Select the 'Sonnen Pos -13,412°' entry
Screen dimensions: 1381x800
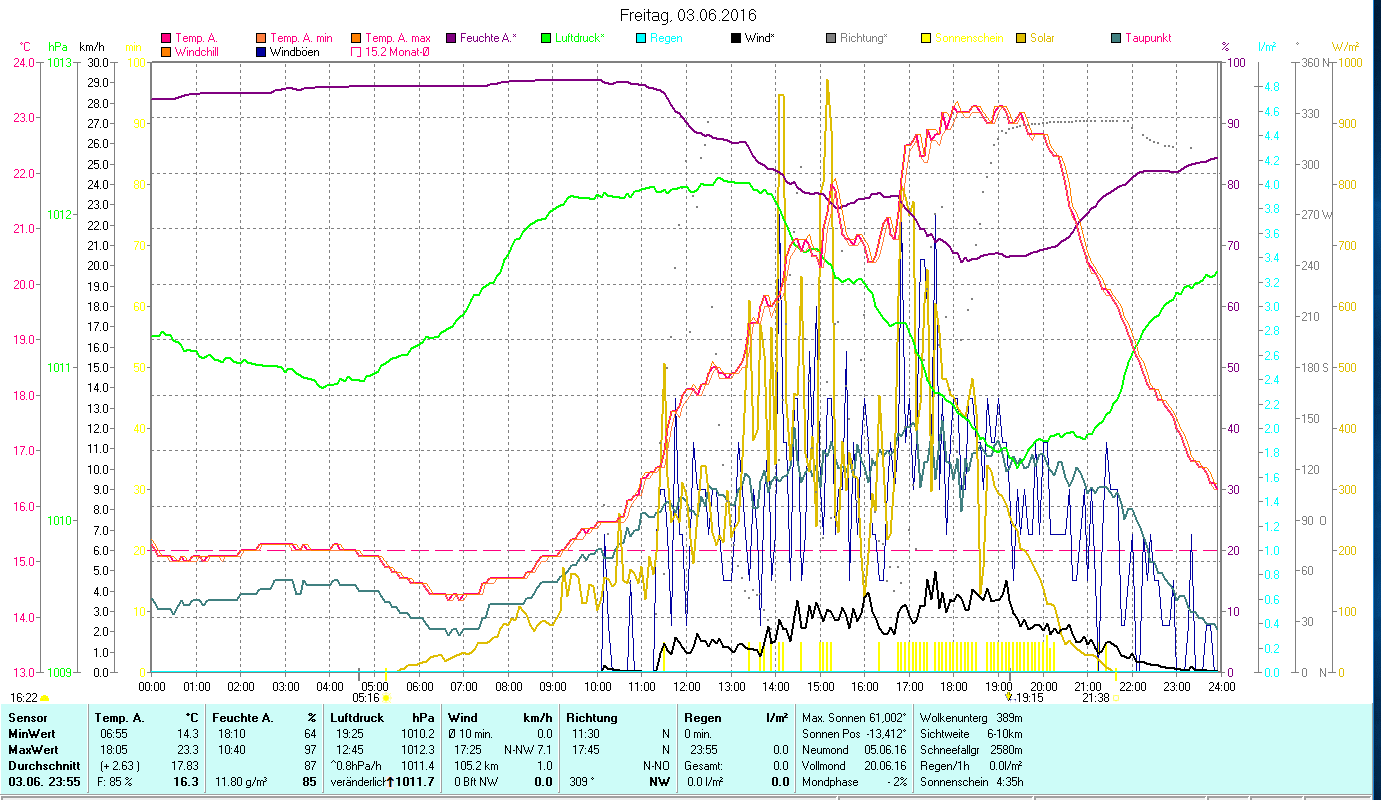tap(855, 734)
